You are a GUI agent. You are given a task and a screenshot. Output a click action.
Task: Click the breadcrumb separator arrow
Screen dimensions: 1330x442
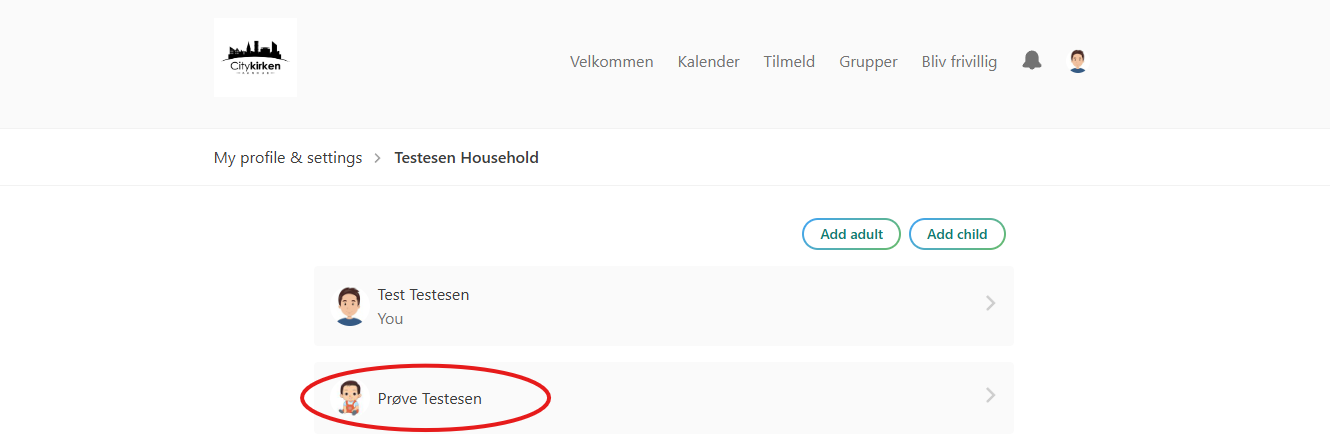click(x=378, y=158)
